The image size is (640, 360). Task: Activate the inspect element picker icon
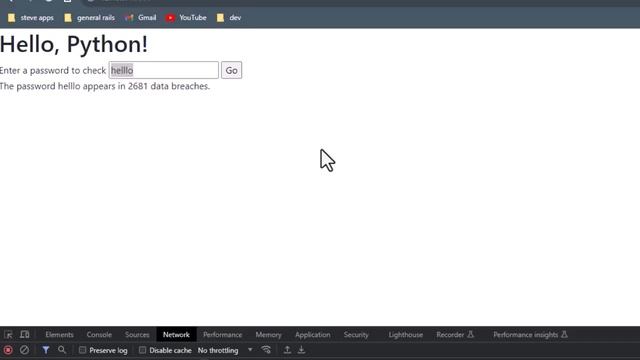pyautogui.click(x=8, y=335)
